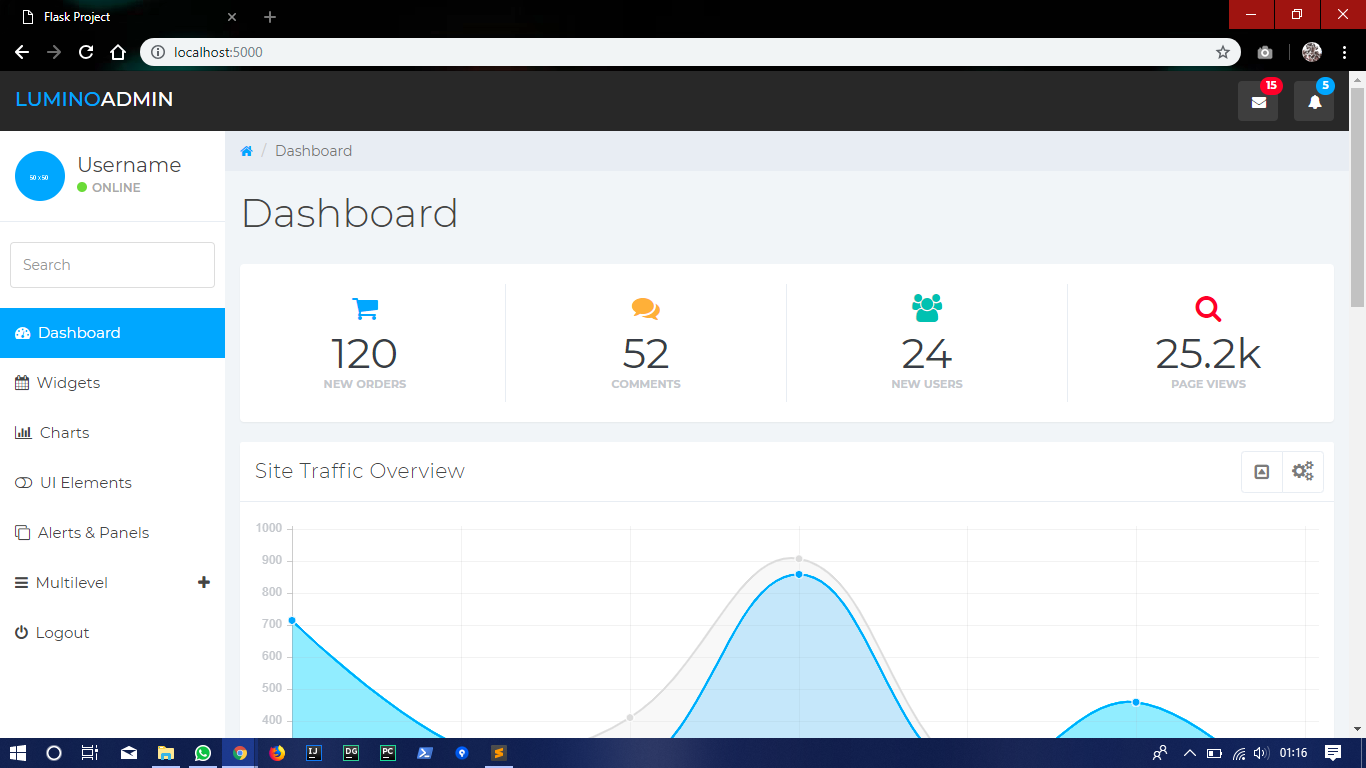Click the browser forward arrow
The height and width of the screenshot is (768, 1366).
pos(54,52)
